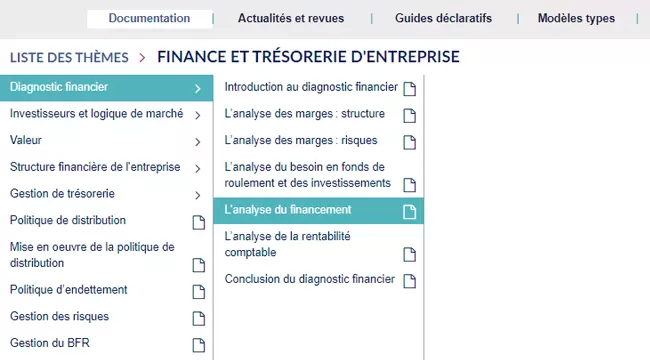
Task: Expand Structure financière de l'entreprise chevron
Action: 198,168
